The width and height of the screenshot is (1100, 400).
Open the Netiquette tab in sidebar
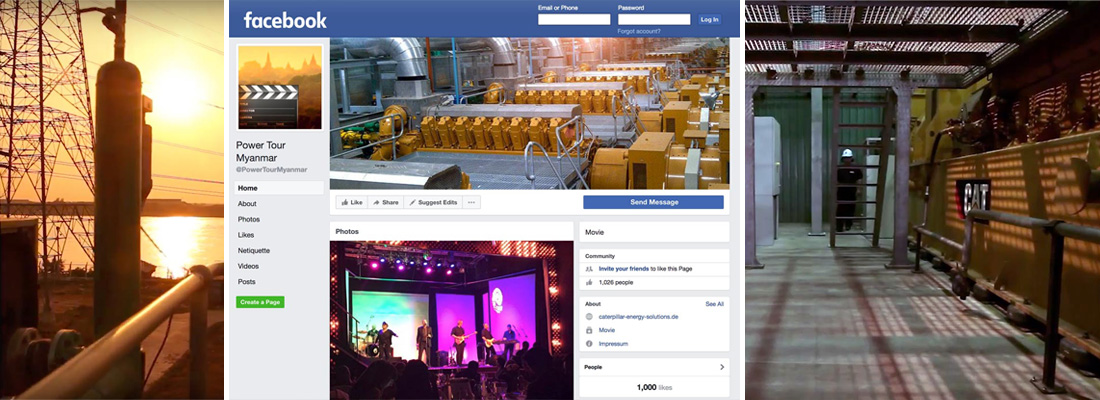tap(254, 251)
